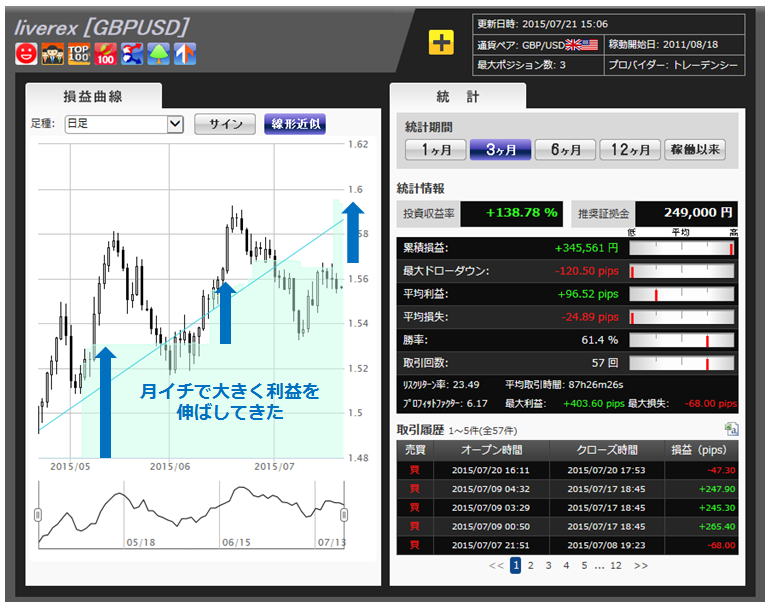Click the 買 mark in the 2015/07/07 21:51 row
Screen dimensions: 774x612
click(415, 545)
